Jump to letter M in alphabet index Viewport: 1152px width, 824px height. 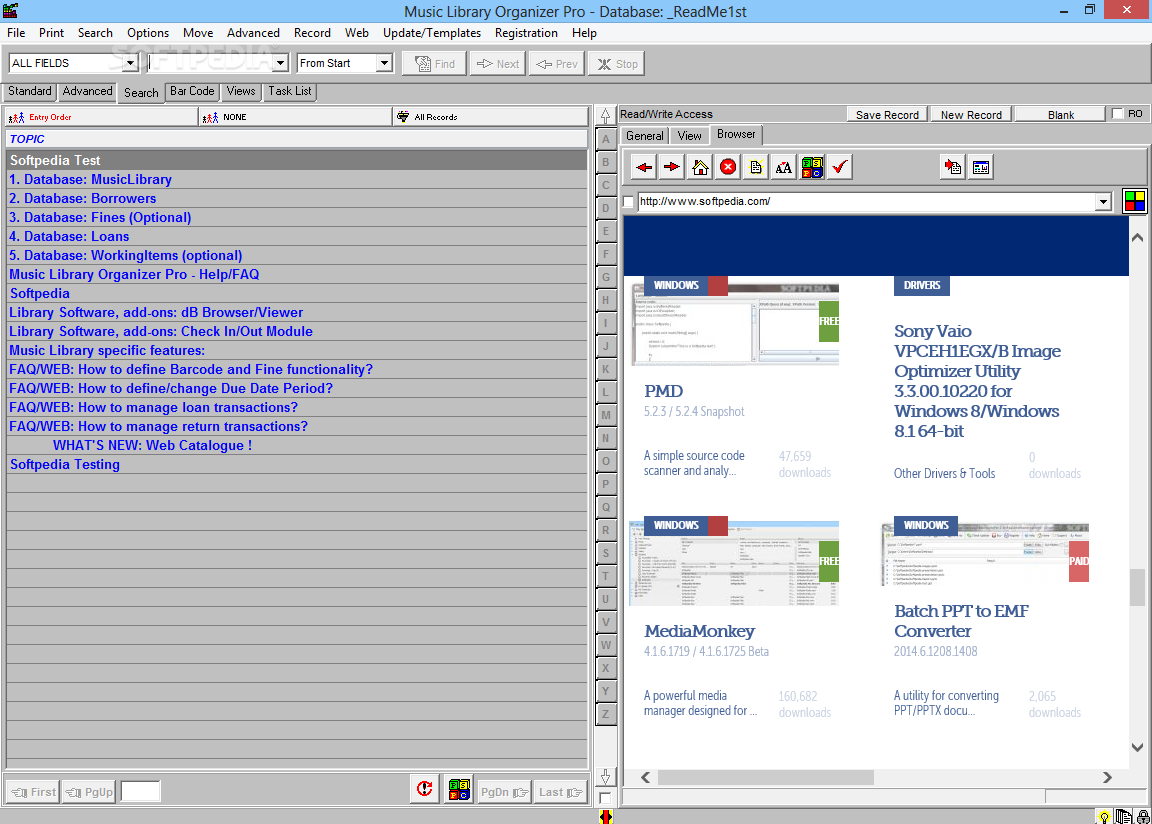click(605, 415)
